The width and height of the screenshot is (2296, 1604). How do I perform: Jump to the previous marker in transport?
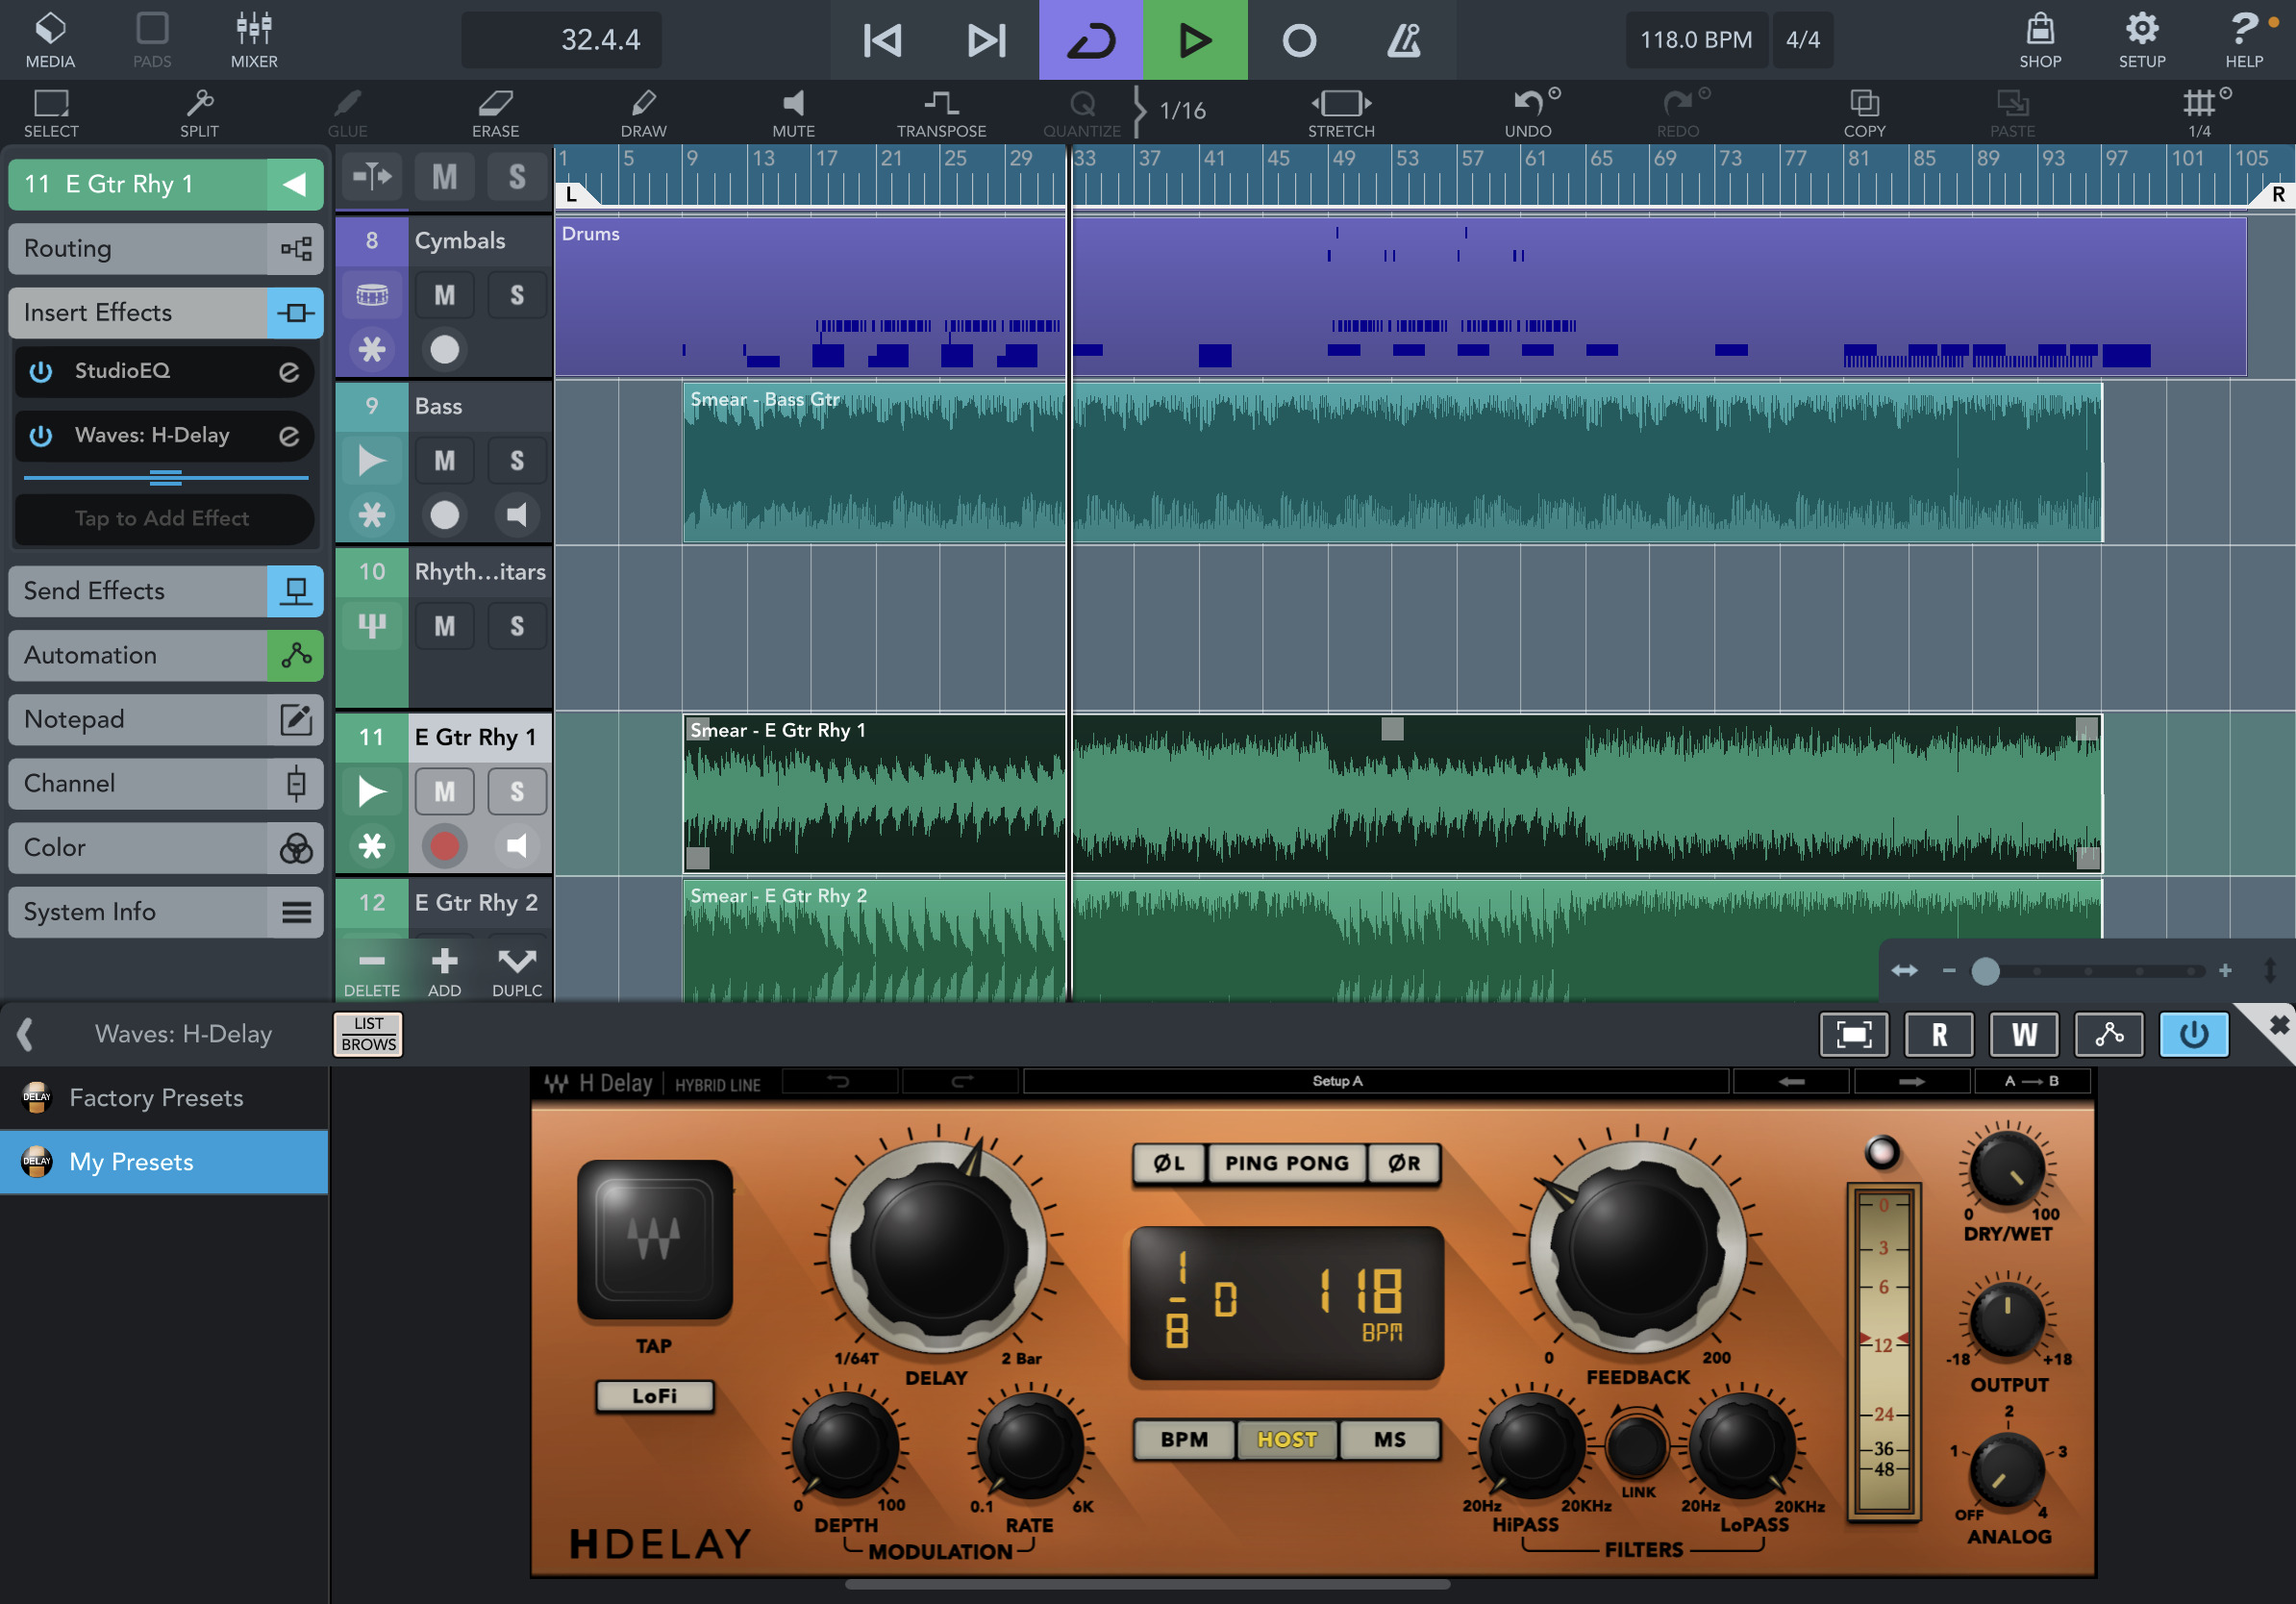(882, 40)
